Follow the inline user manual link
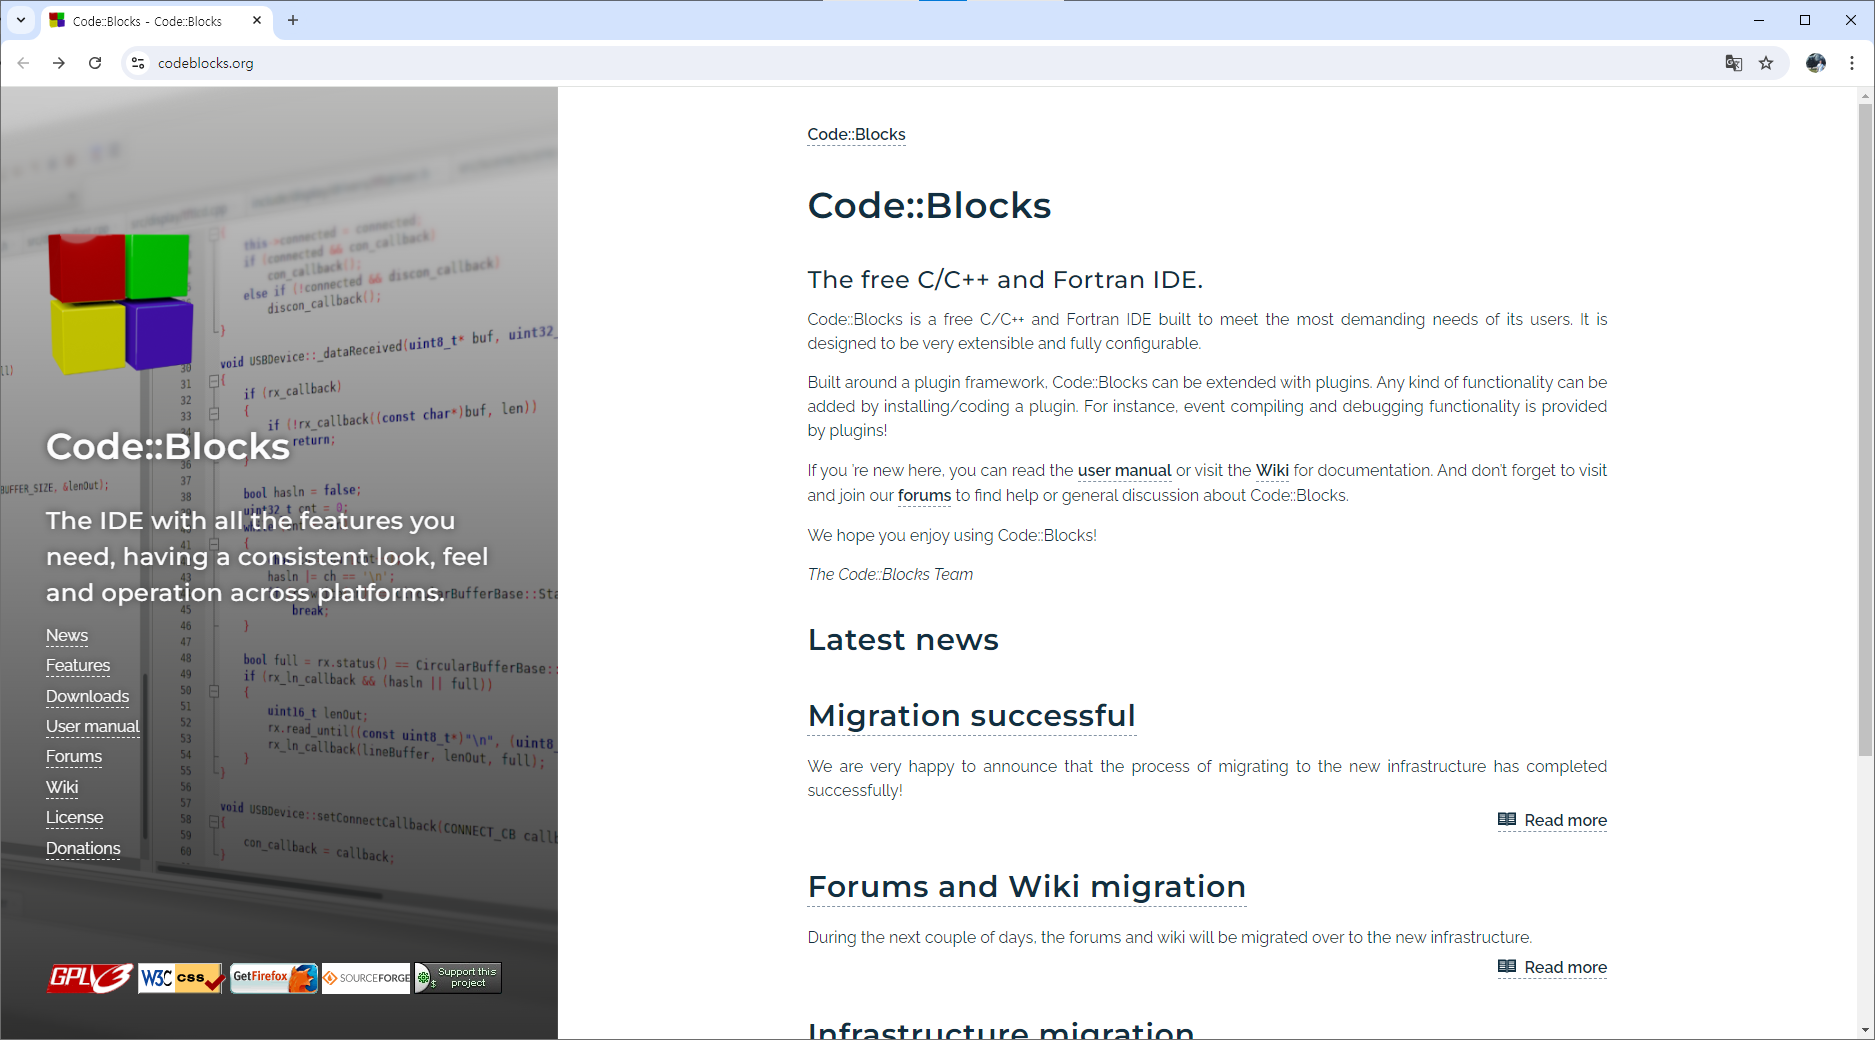Image resolution: width=1875 pixels, height=1040 pixels. pos(1124,471)
